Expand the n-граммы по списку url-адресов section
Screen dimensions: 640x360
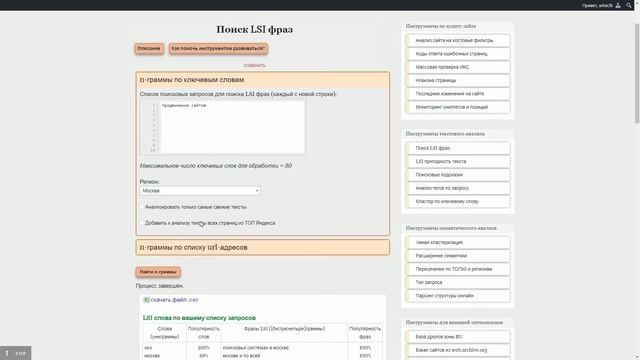point(262,247)
